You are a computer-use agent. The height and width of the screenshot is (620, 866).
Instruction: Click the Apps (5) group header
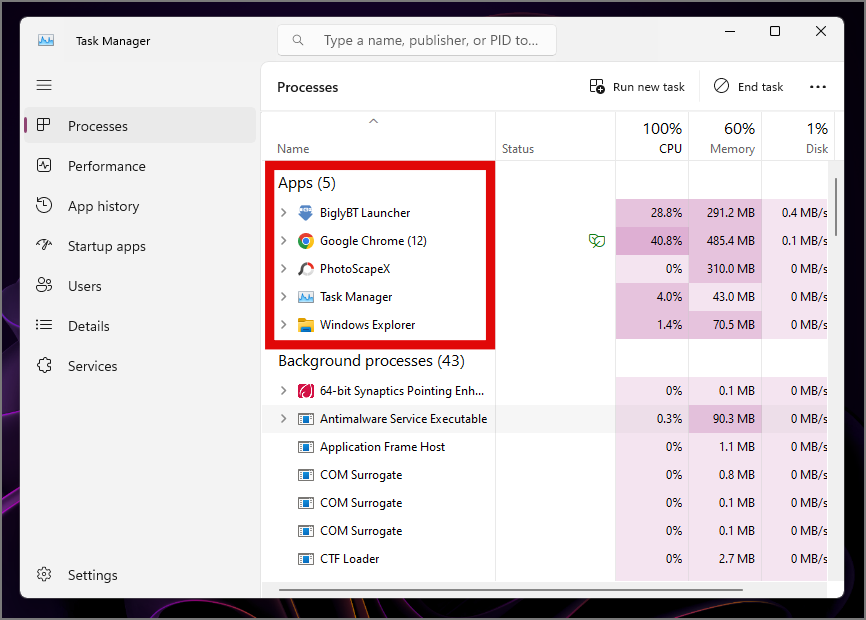(307, 183)
